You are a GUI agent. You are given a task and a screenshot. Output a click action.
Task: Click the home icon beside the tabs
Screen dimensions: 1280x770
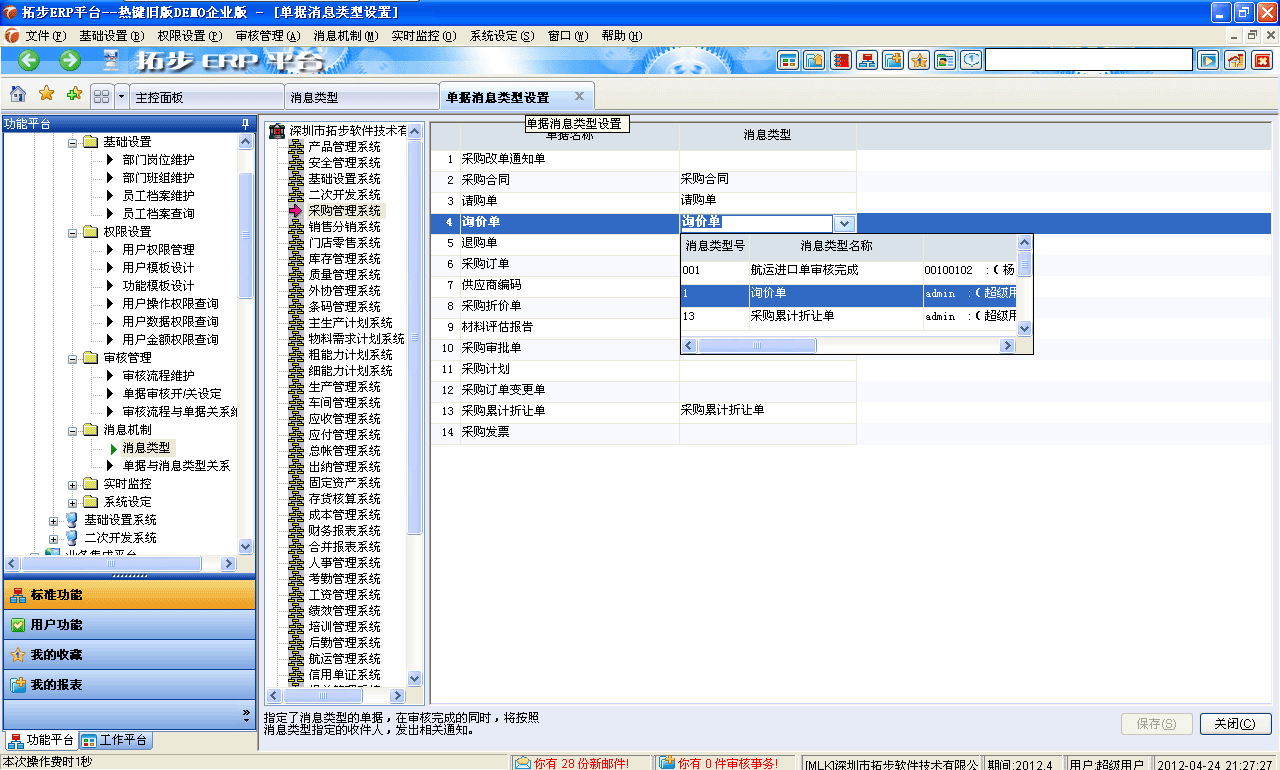[18, 95]
